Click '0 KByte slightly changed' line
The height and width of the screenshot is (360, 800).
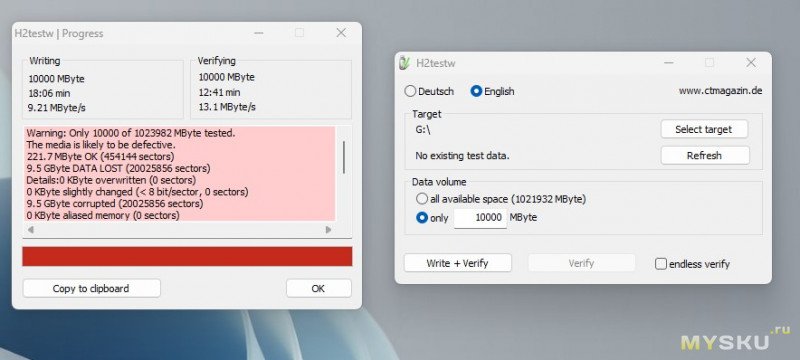pyautogui.click(x=137, y=192)
